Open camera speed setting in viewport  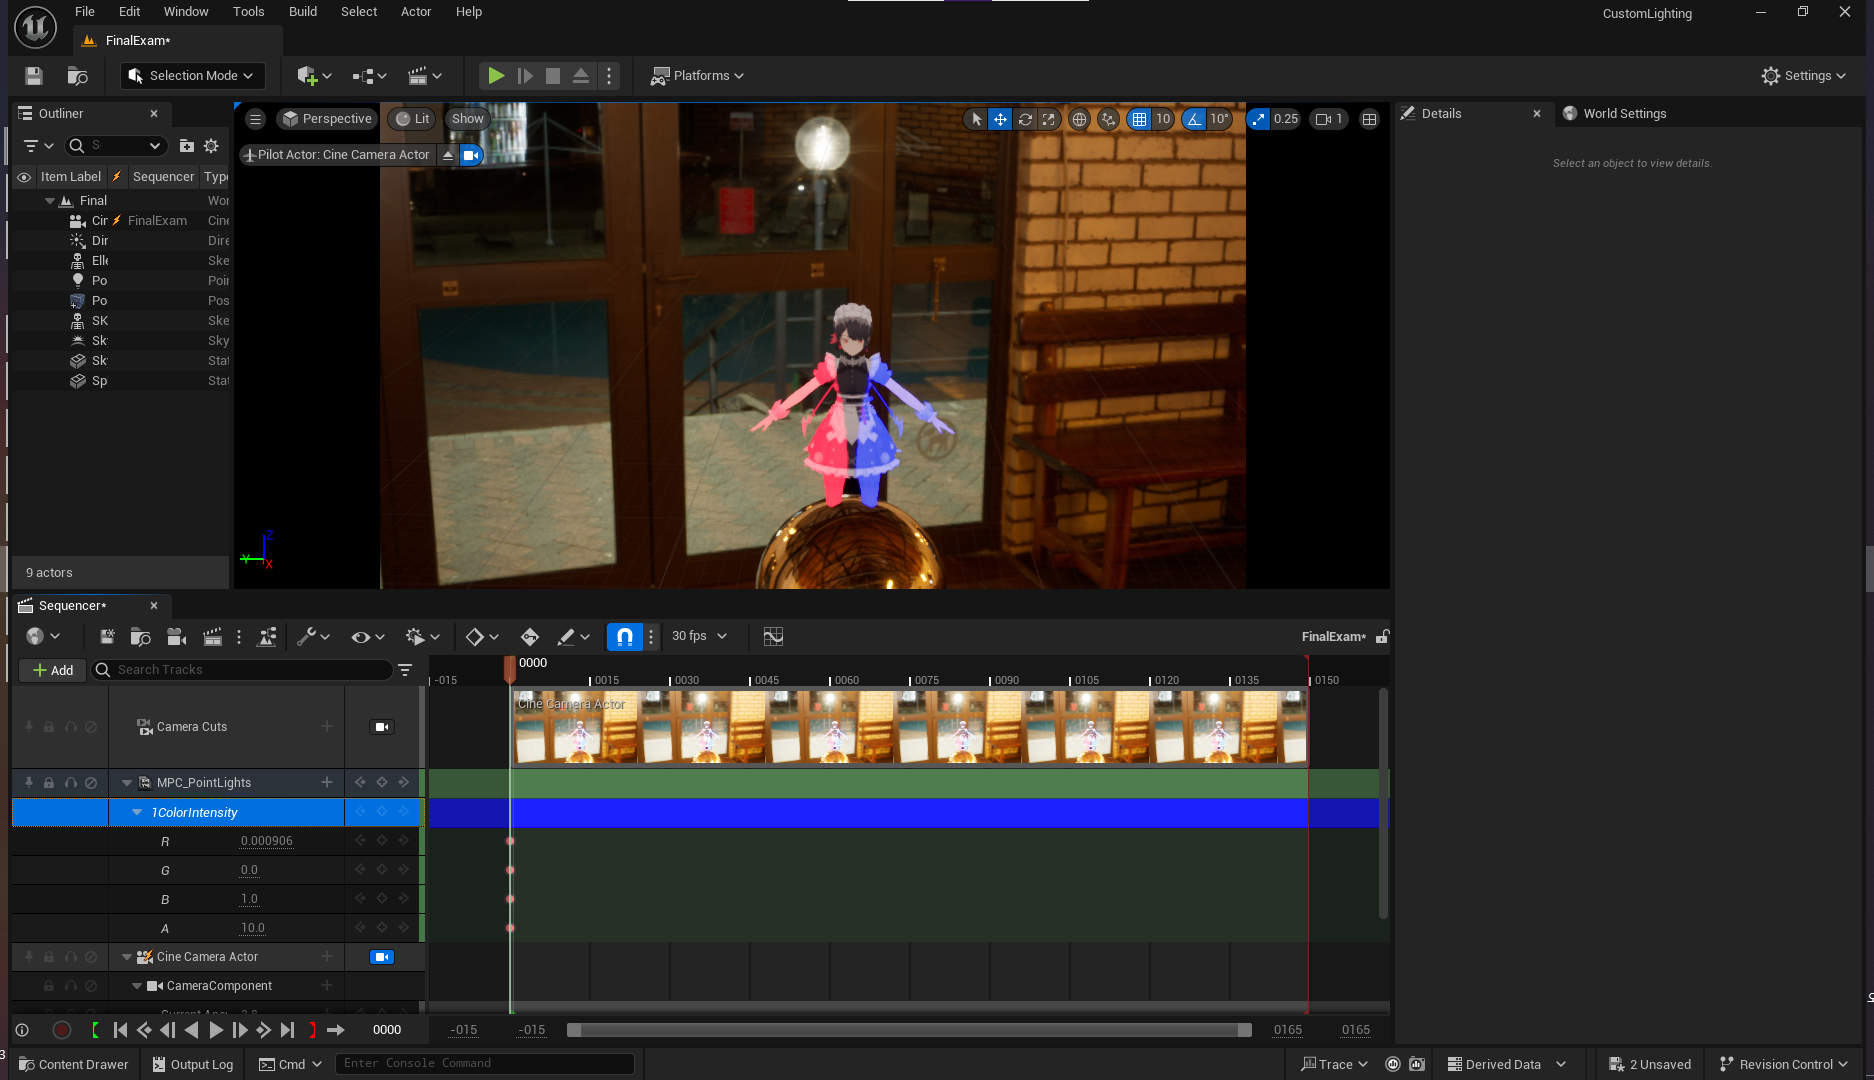[1329, 119]
